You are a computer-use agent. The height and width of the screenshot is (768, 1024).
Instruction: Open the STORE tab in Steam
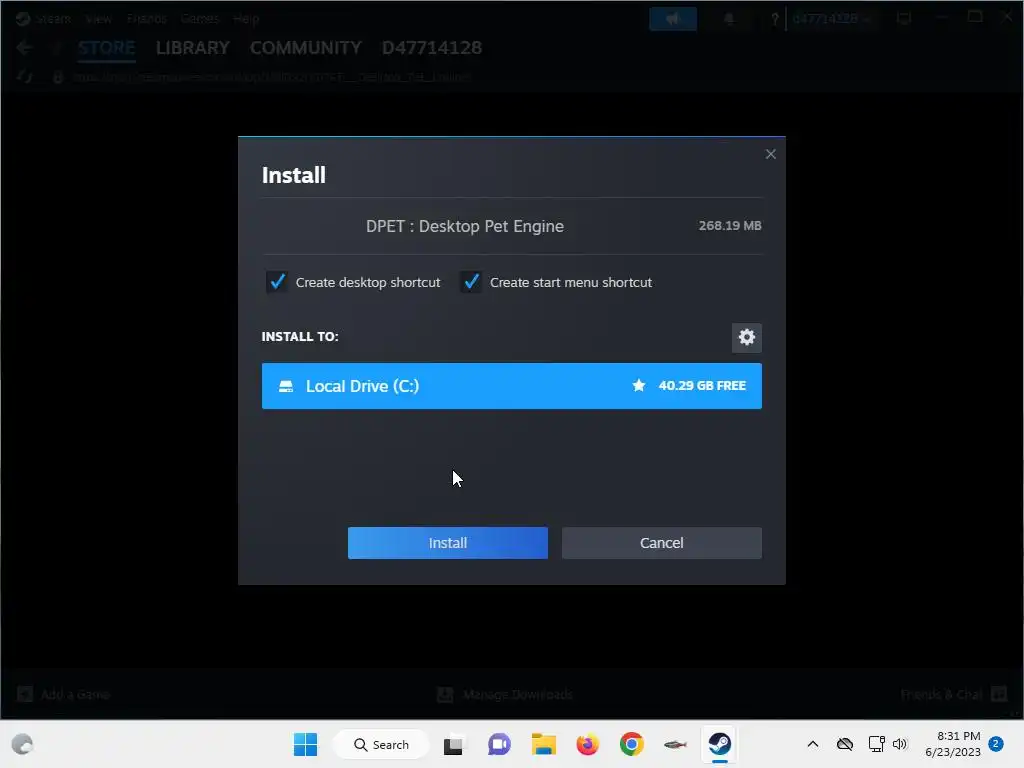click(x=106, y=48)
